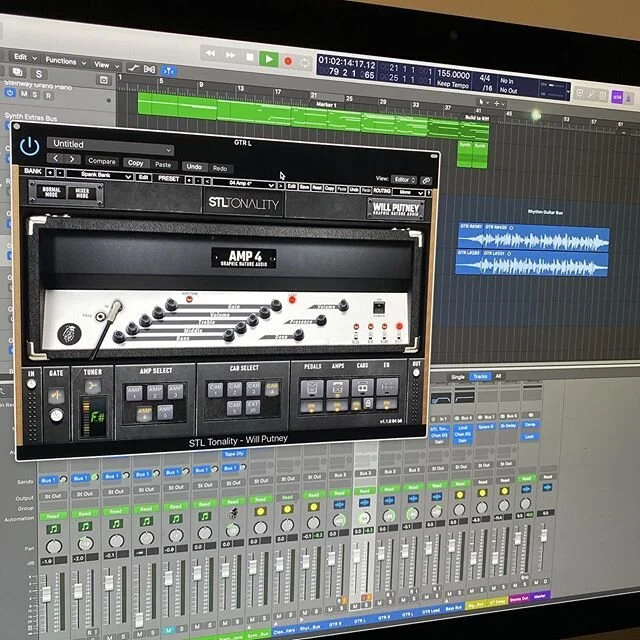The width and height of the screenshot is (640, 640).
Task: Toggle the cab lock padlock icon
Action: click(x=368, y=404)
